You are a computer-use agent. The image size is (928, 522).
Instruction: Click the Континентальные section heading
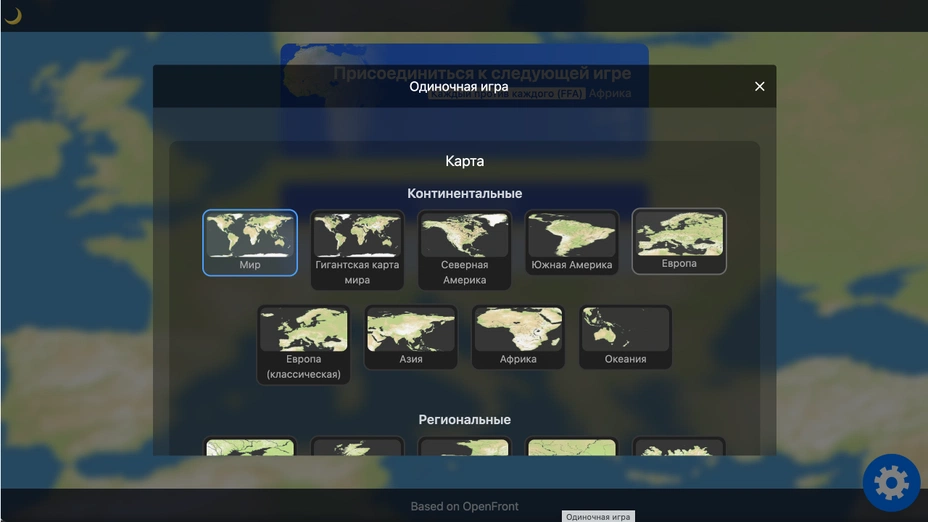[x=464, y=194]
